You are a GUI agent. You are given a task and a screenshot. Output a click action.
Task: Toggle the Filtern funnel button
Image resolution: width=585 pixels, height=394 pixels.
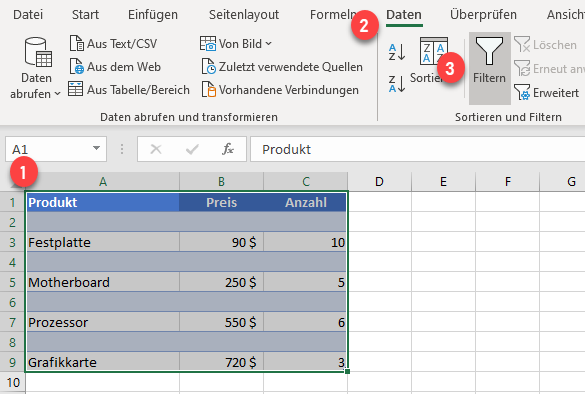click(x=489, y=68)
